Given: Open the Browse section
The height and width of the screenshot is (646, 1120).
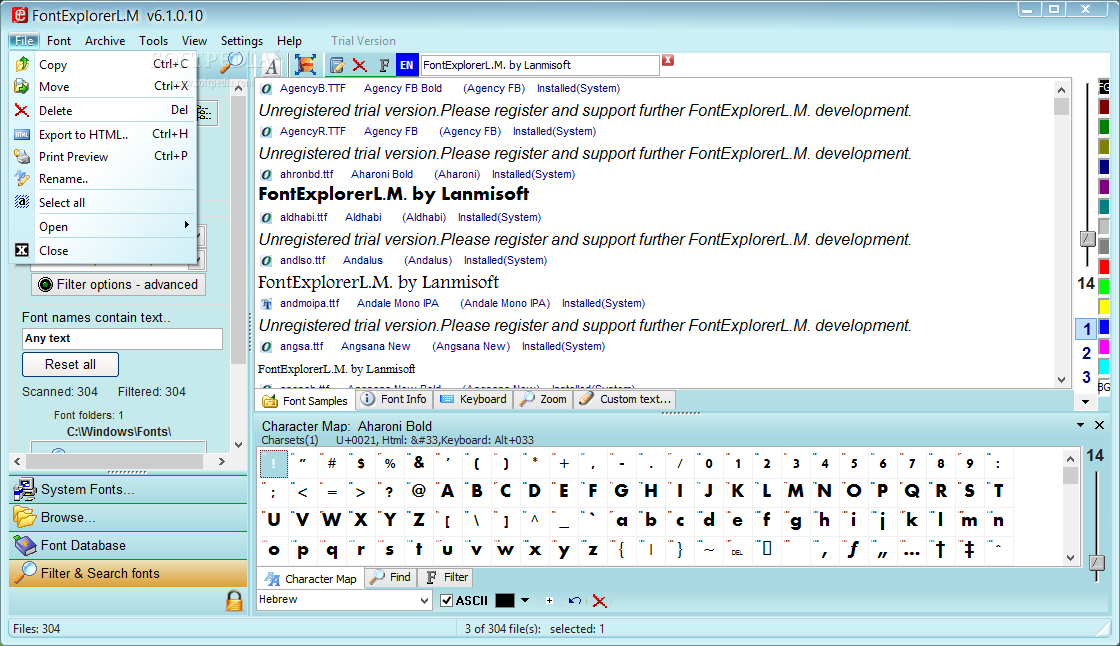Looking at the screenshot, I should pos(128,517).
